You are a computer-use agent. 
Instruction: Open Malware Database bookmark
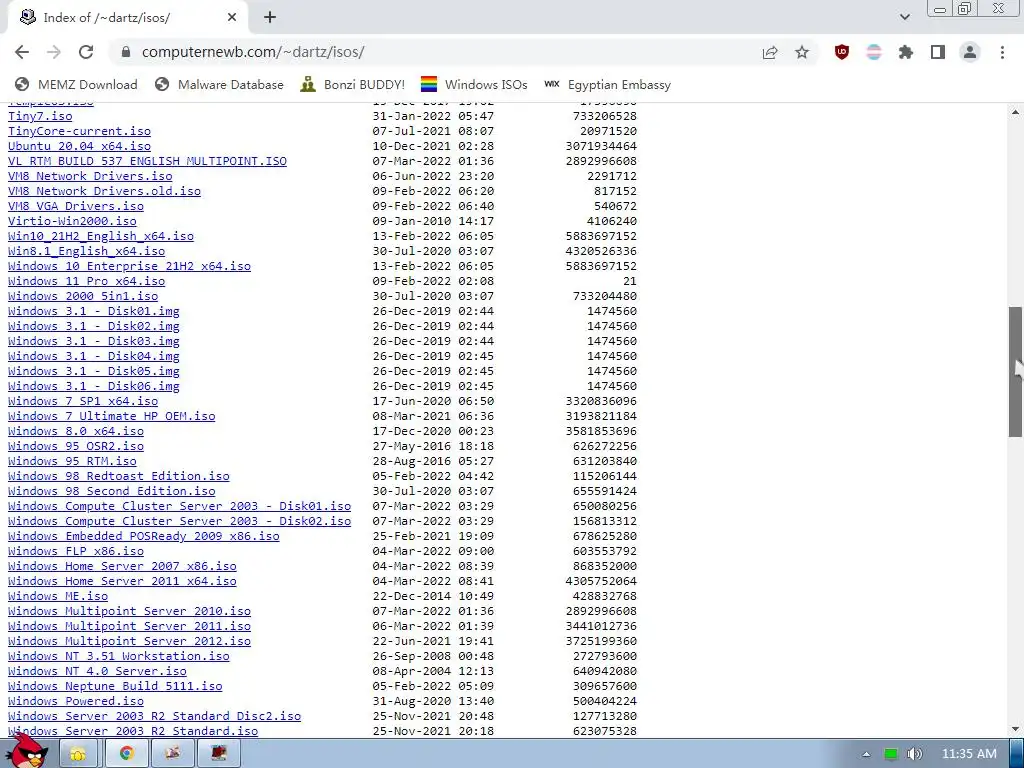tap(219, 84)
